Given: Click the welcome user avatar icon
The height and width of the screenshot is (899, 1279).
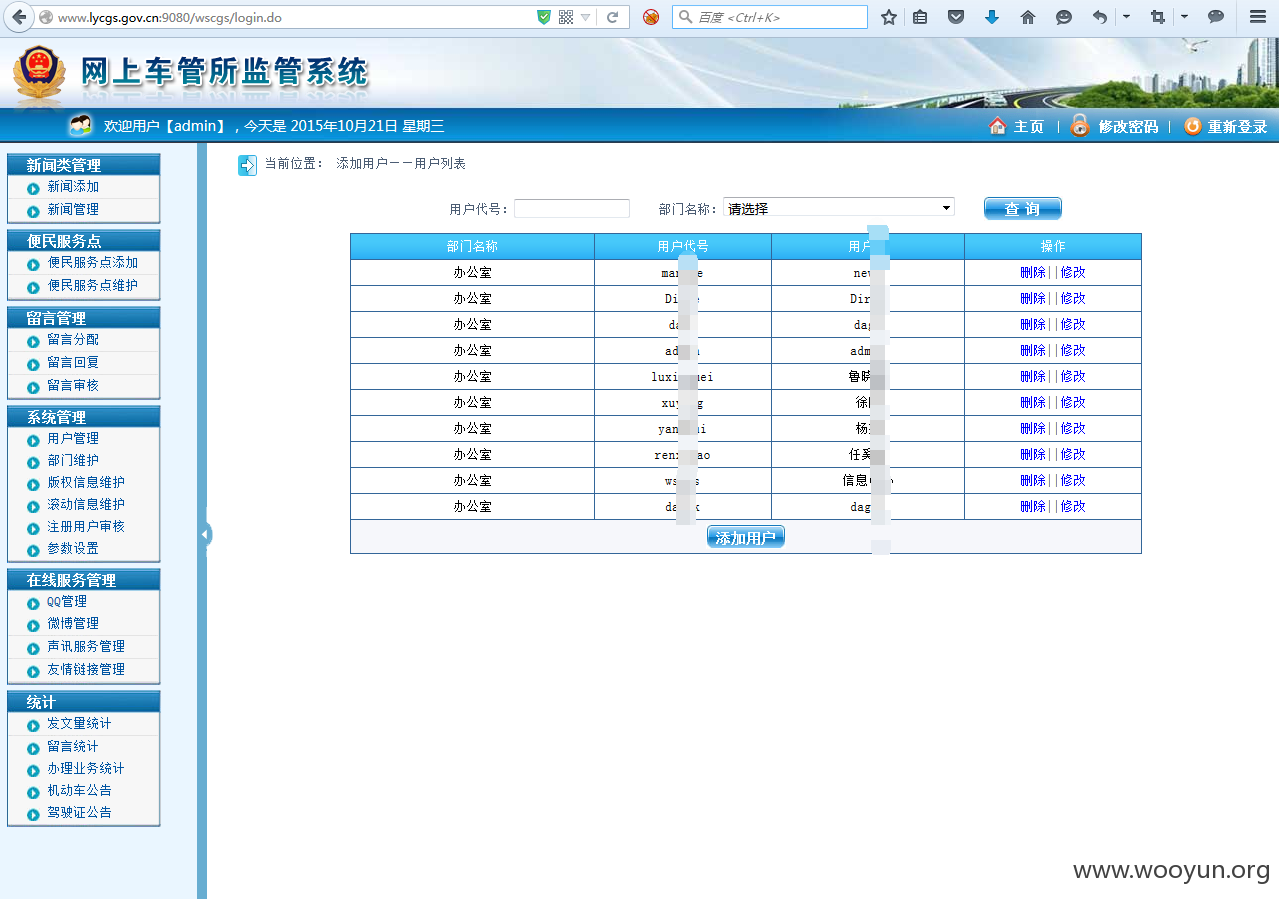Looking at the screenshot, I should (80, 126).
